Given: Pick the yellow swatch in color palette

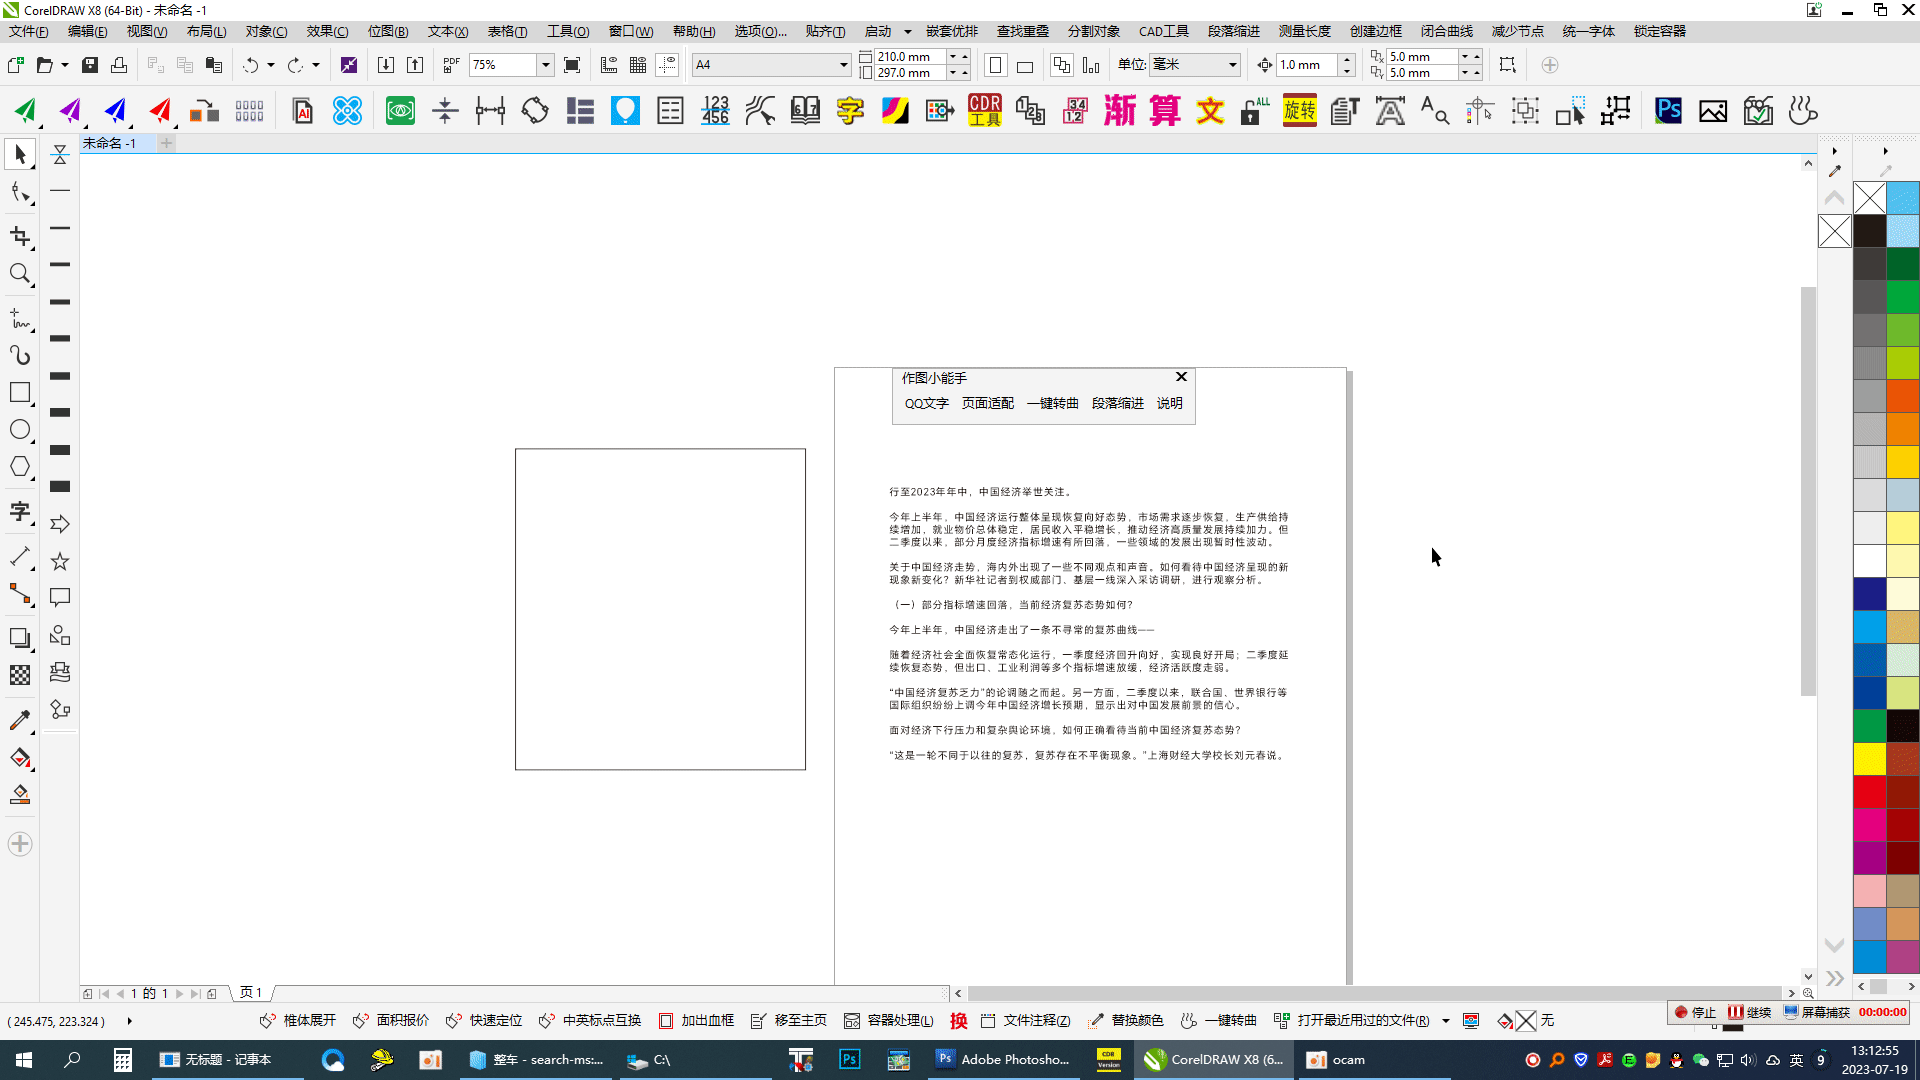Looking at the screenshot, I should (1868, 758).
